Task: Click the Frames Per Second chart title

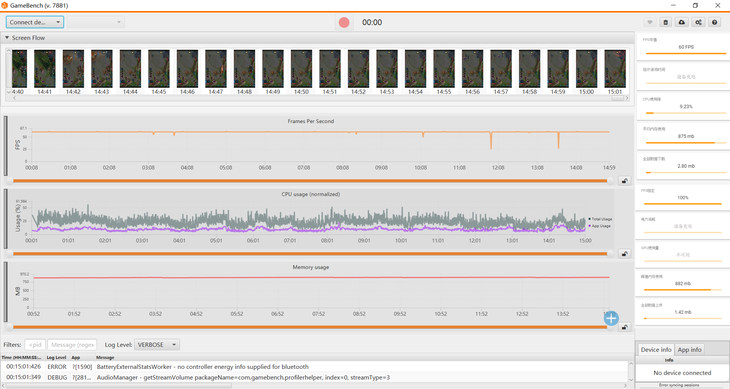Action: pyautogui.click(x=311, y=121)
